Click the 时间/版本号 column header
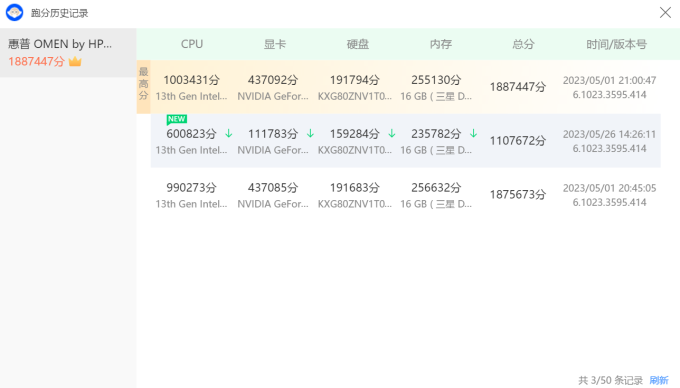 (x=616, y=44)
